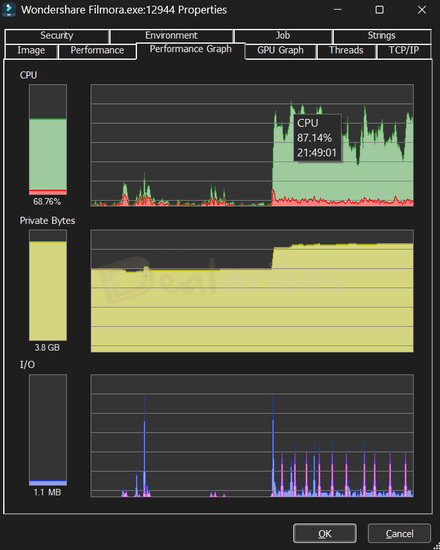
Task: Click the I/O section label
Action: [x=27, y=365]
